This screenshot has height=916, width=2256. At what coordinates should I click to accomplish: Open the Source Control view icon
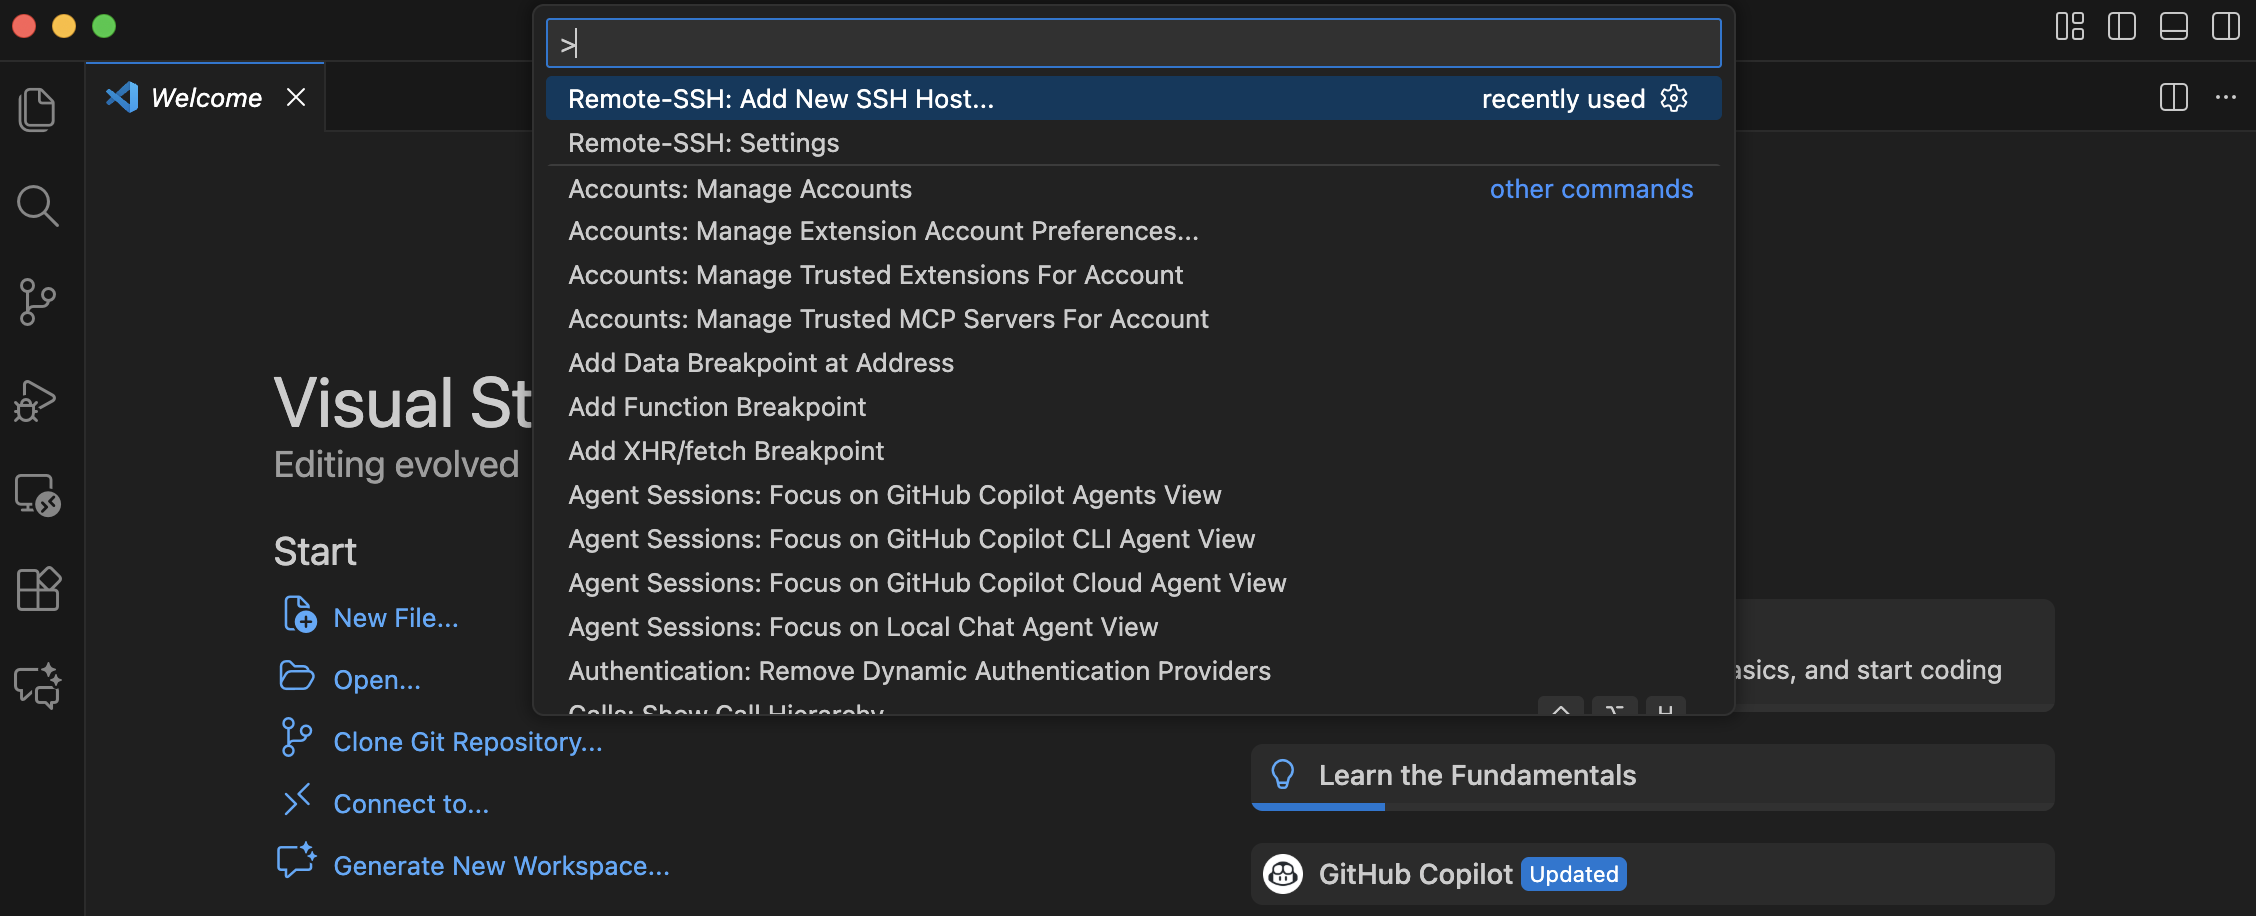pyautogui.click(x=37, y=302)
